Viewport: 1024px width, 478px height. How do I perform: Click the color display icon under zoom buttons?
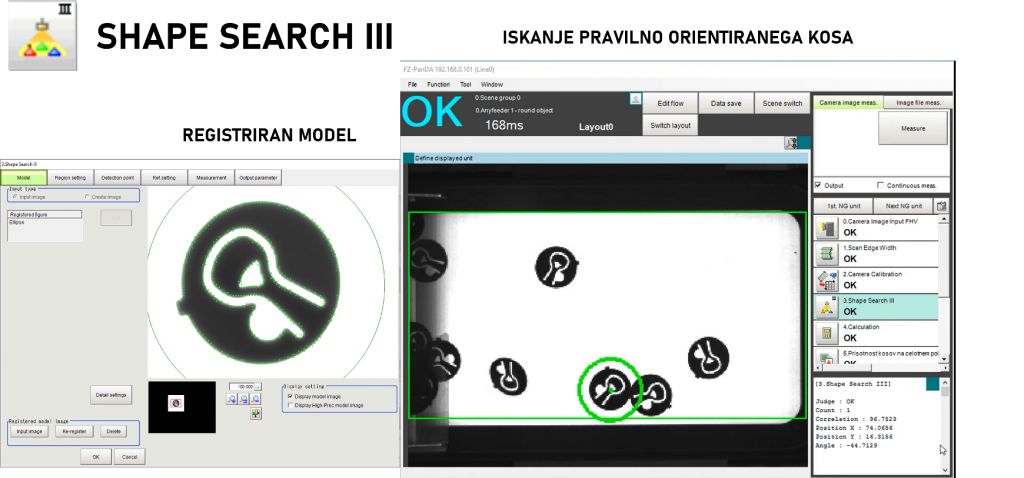tap(257, 413)
